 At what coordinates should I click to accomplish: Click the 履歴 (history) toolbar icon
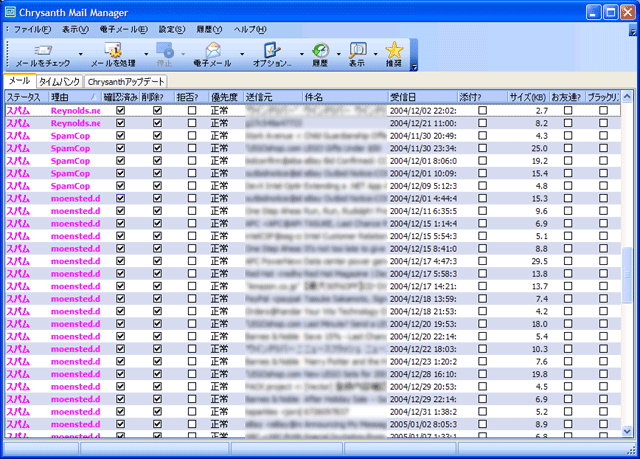(320, 50)
